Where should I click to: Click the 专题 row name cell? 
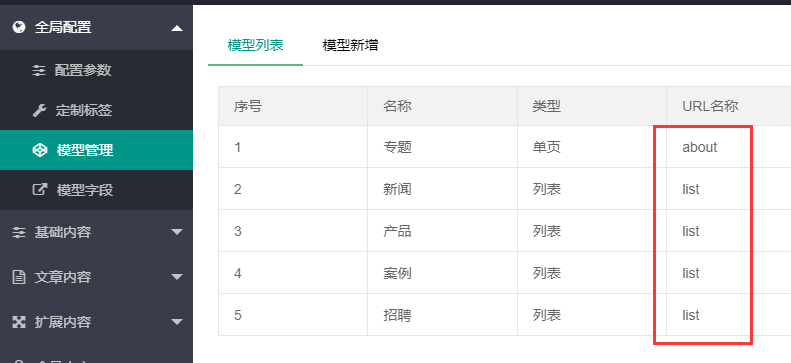pos(442,147)
